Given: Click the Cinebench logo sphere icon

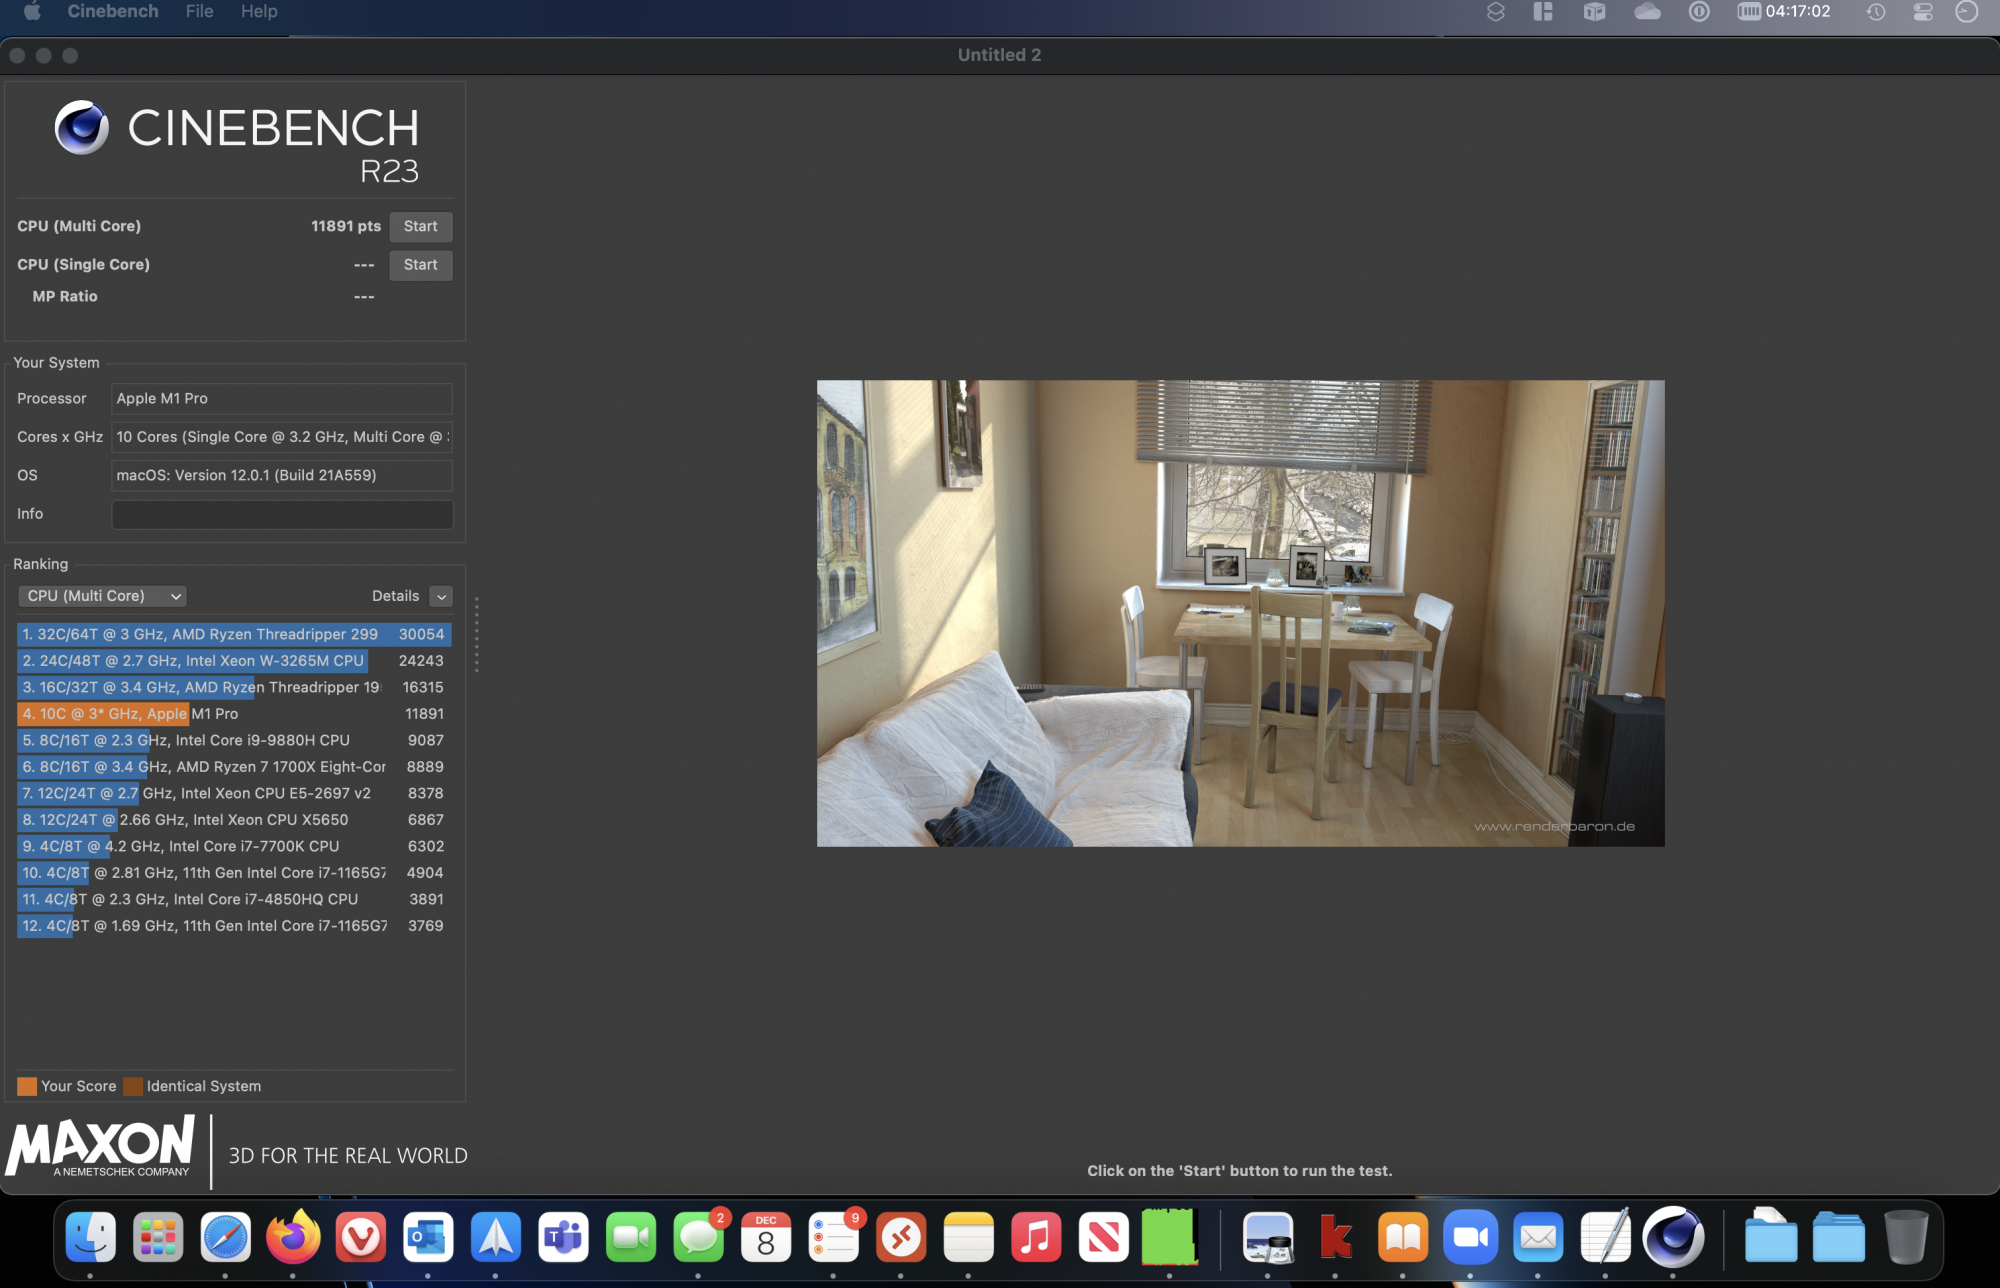Looking at the screenshot, I should pos(82,127).
